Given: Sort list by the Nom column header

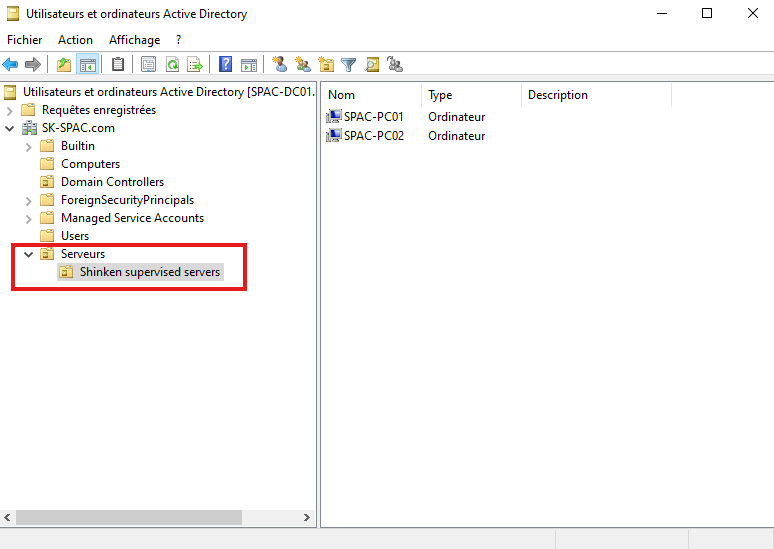Looking at the screenshot, I should (x=342, y=95).
